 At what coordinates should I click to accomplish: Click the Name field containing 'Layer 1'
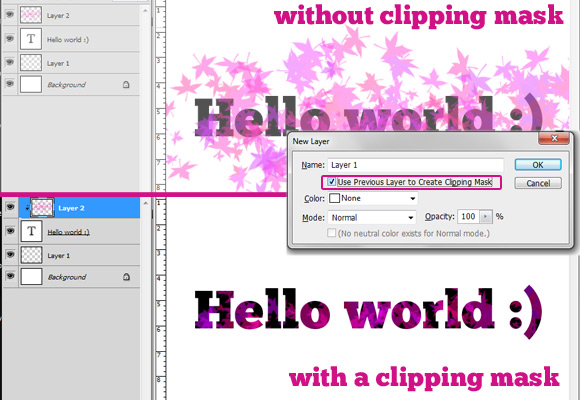coord(415,165)
